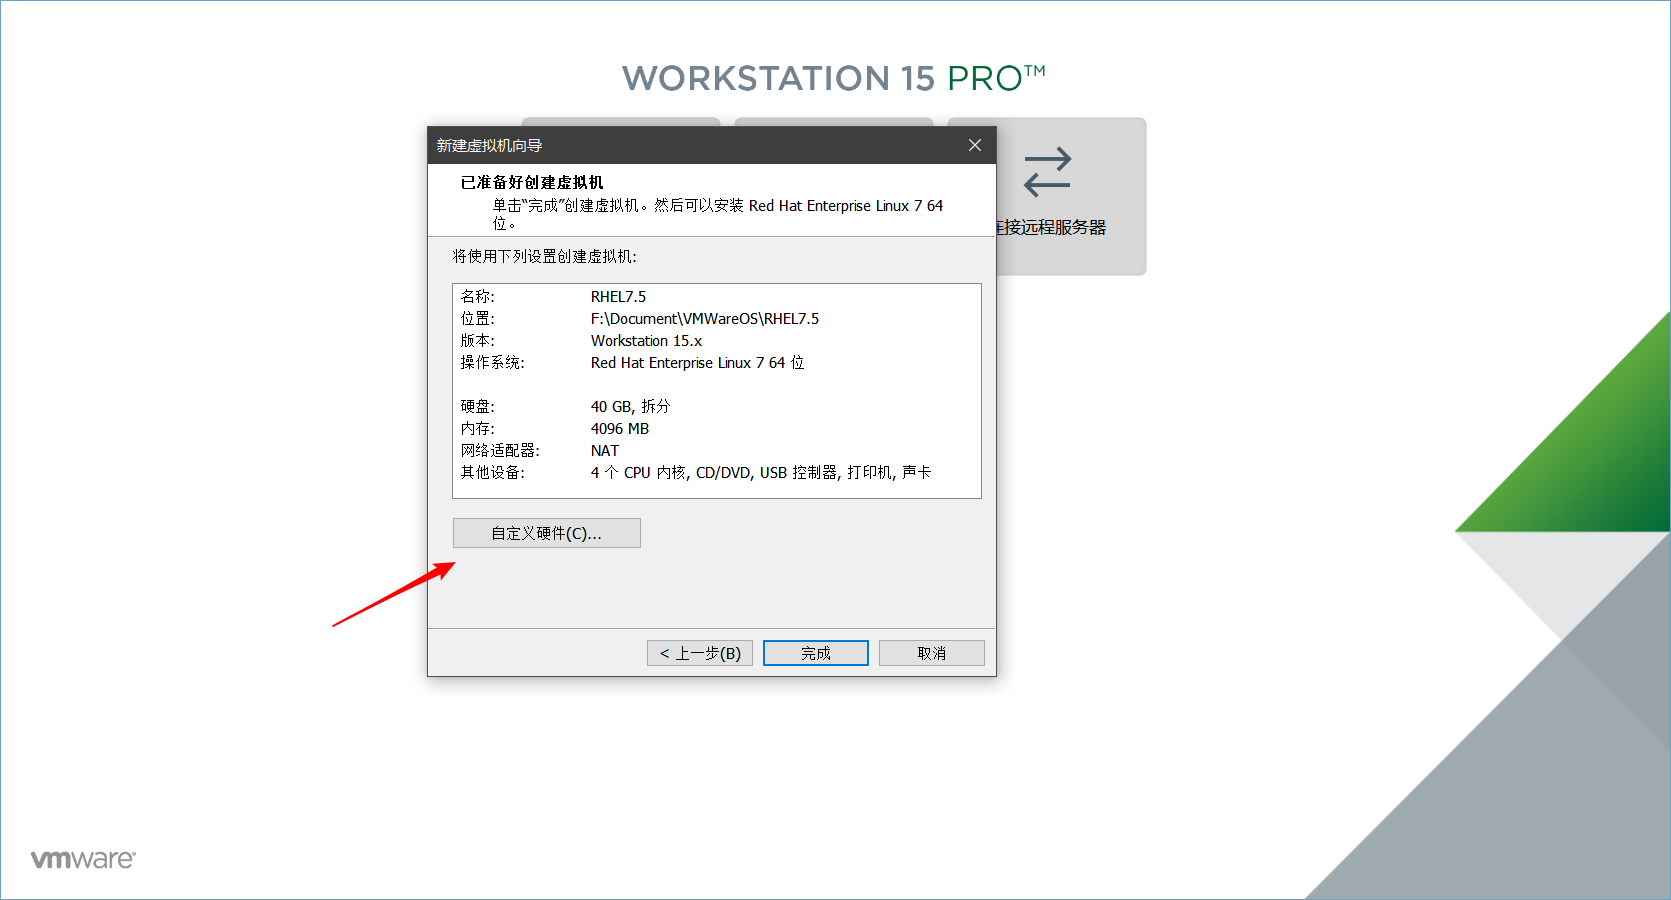Click the 网络适配器: label
The image size is (1671, 900).
(x=499, y=451)
